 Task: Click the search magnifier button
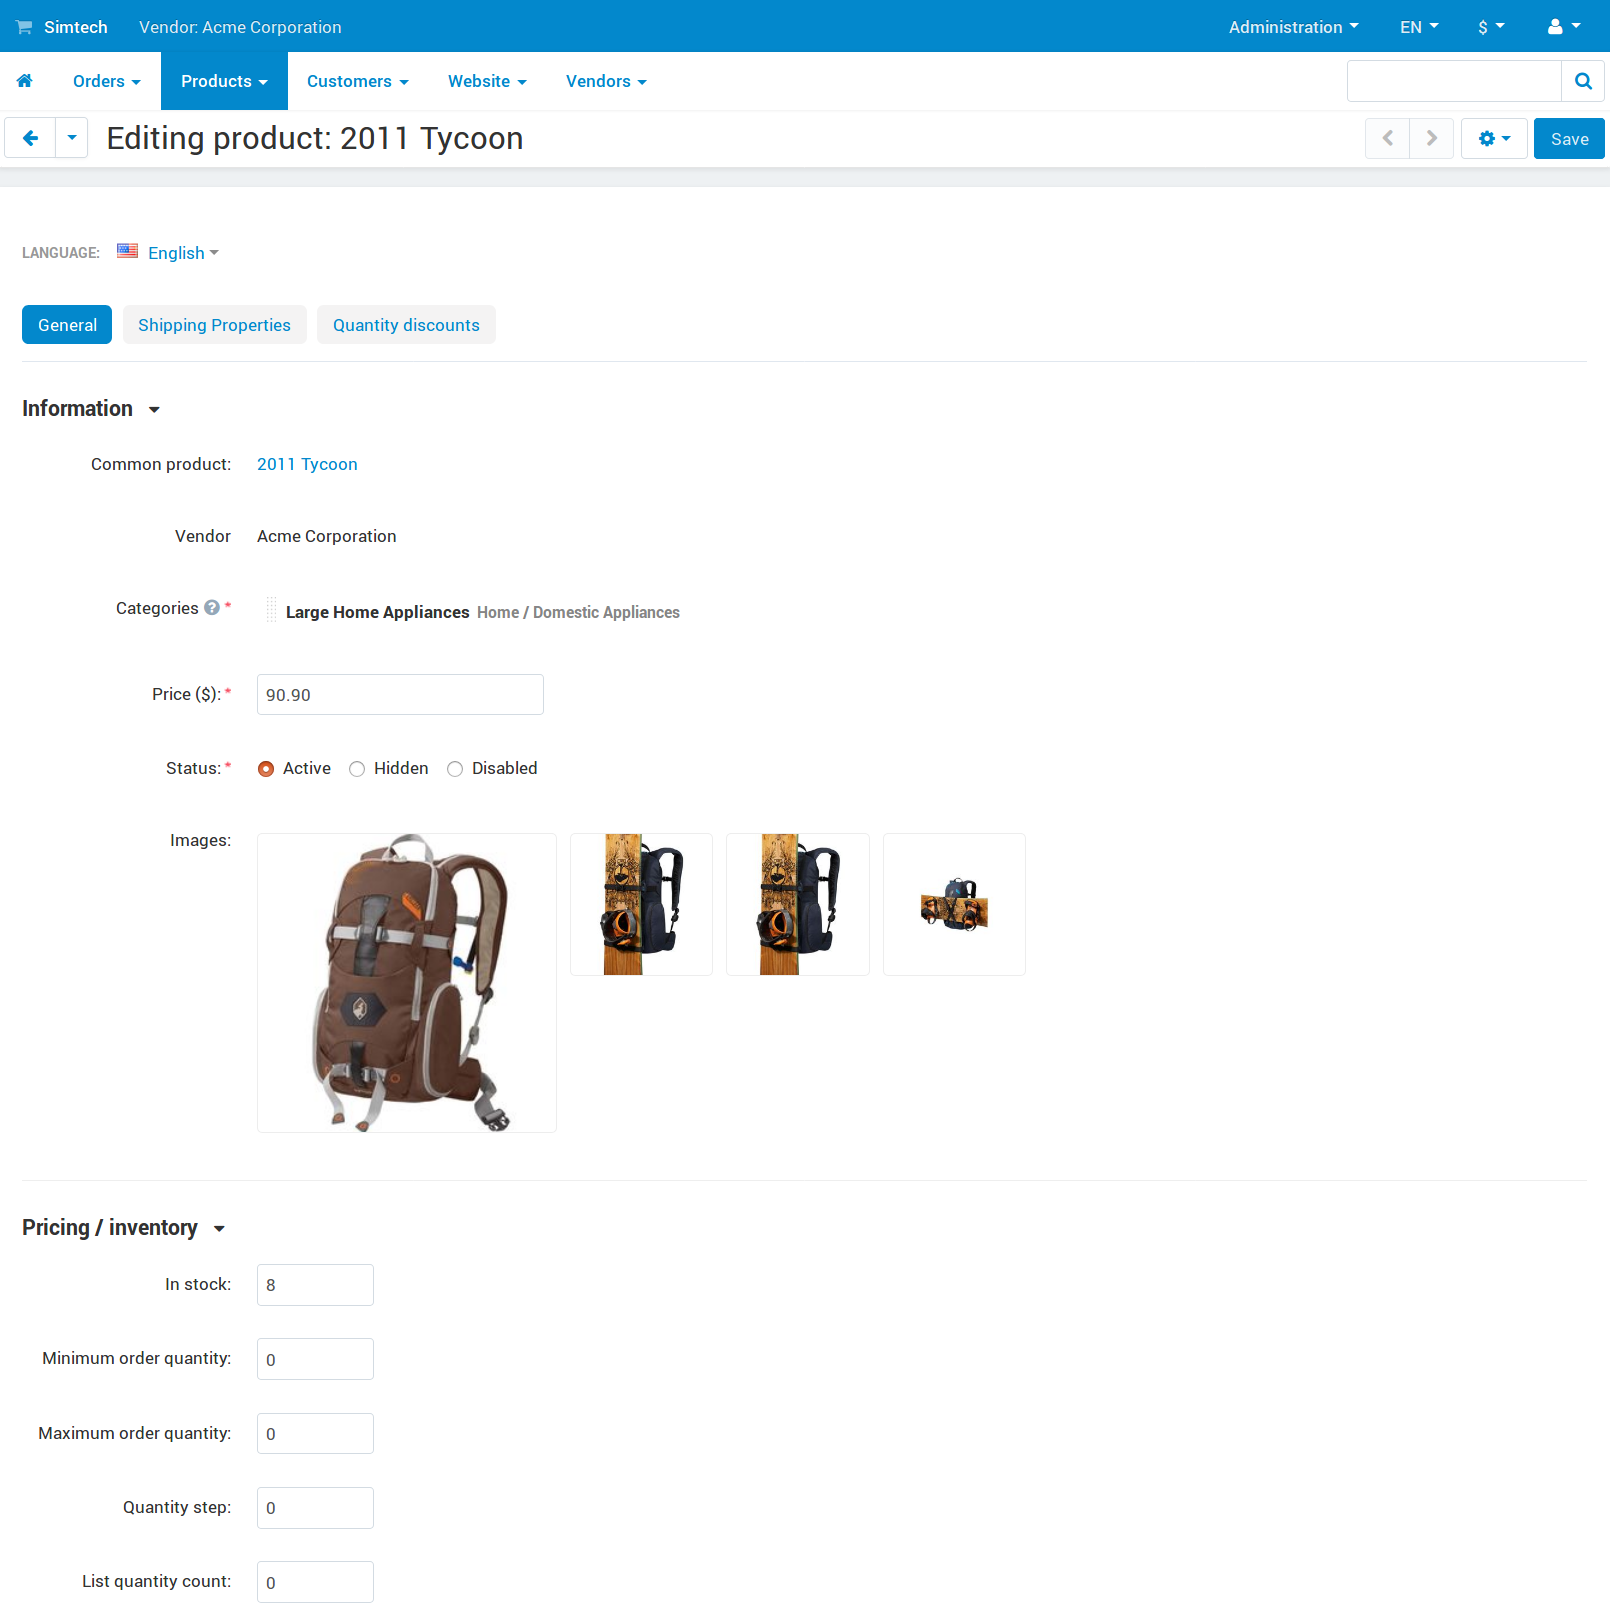1583,81
